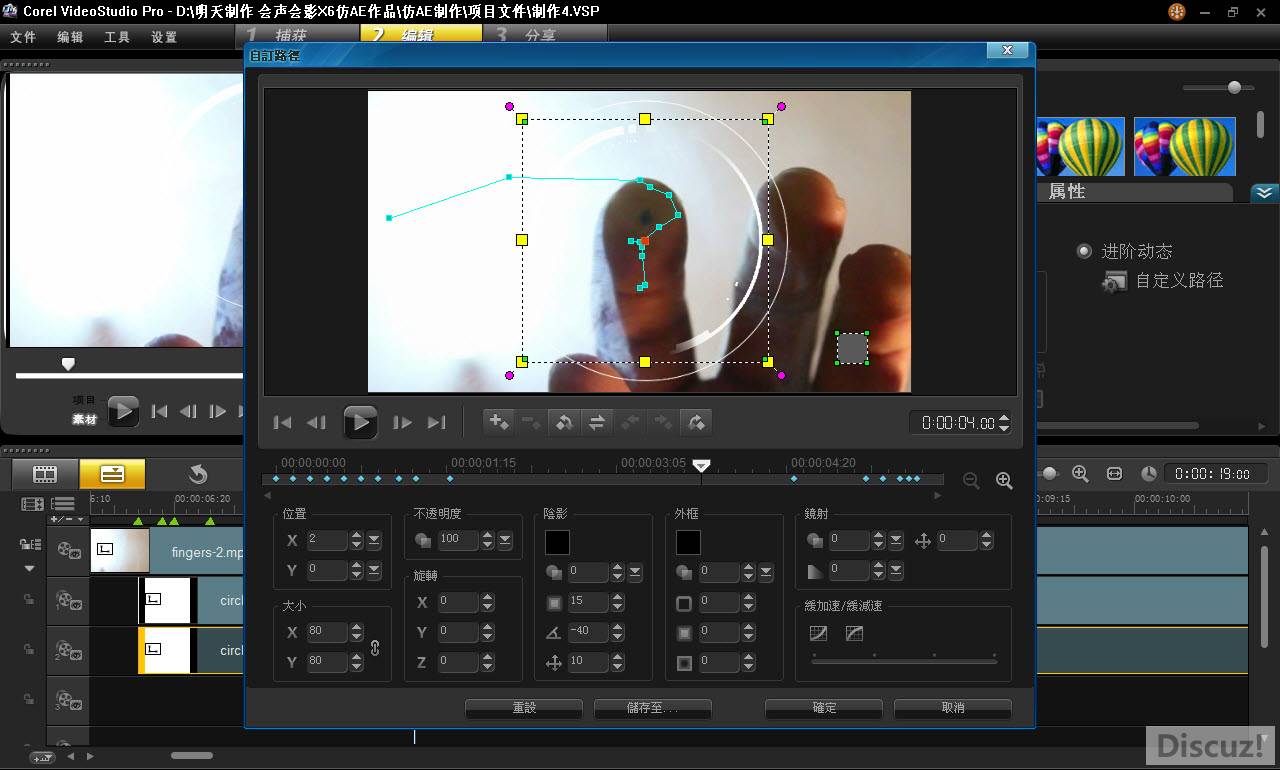Open the shadow (陰影) color swatch
The height and width of the screenshot is (770, 1280).
[557, 542]
